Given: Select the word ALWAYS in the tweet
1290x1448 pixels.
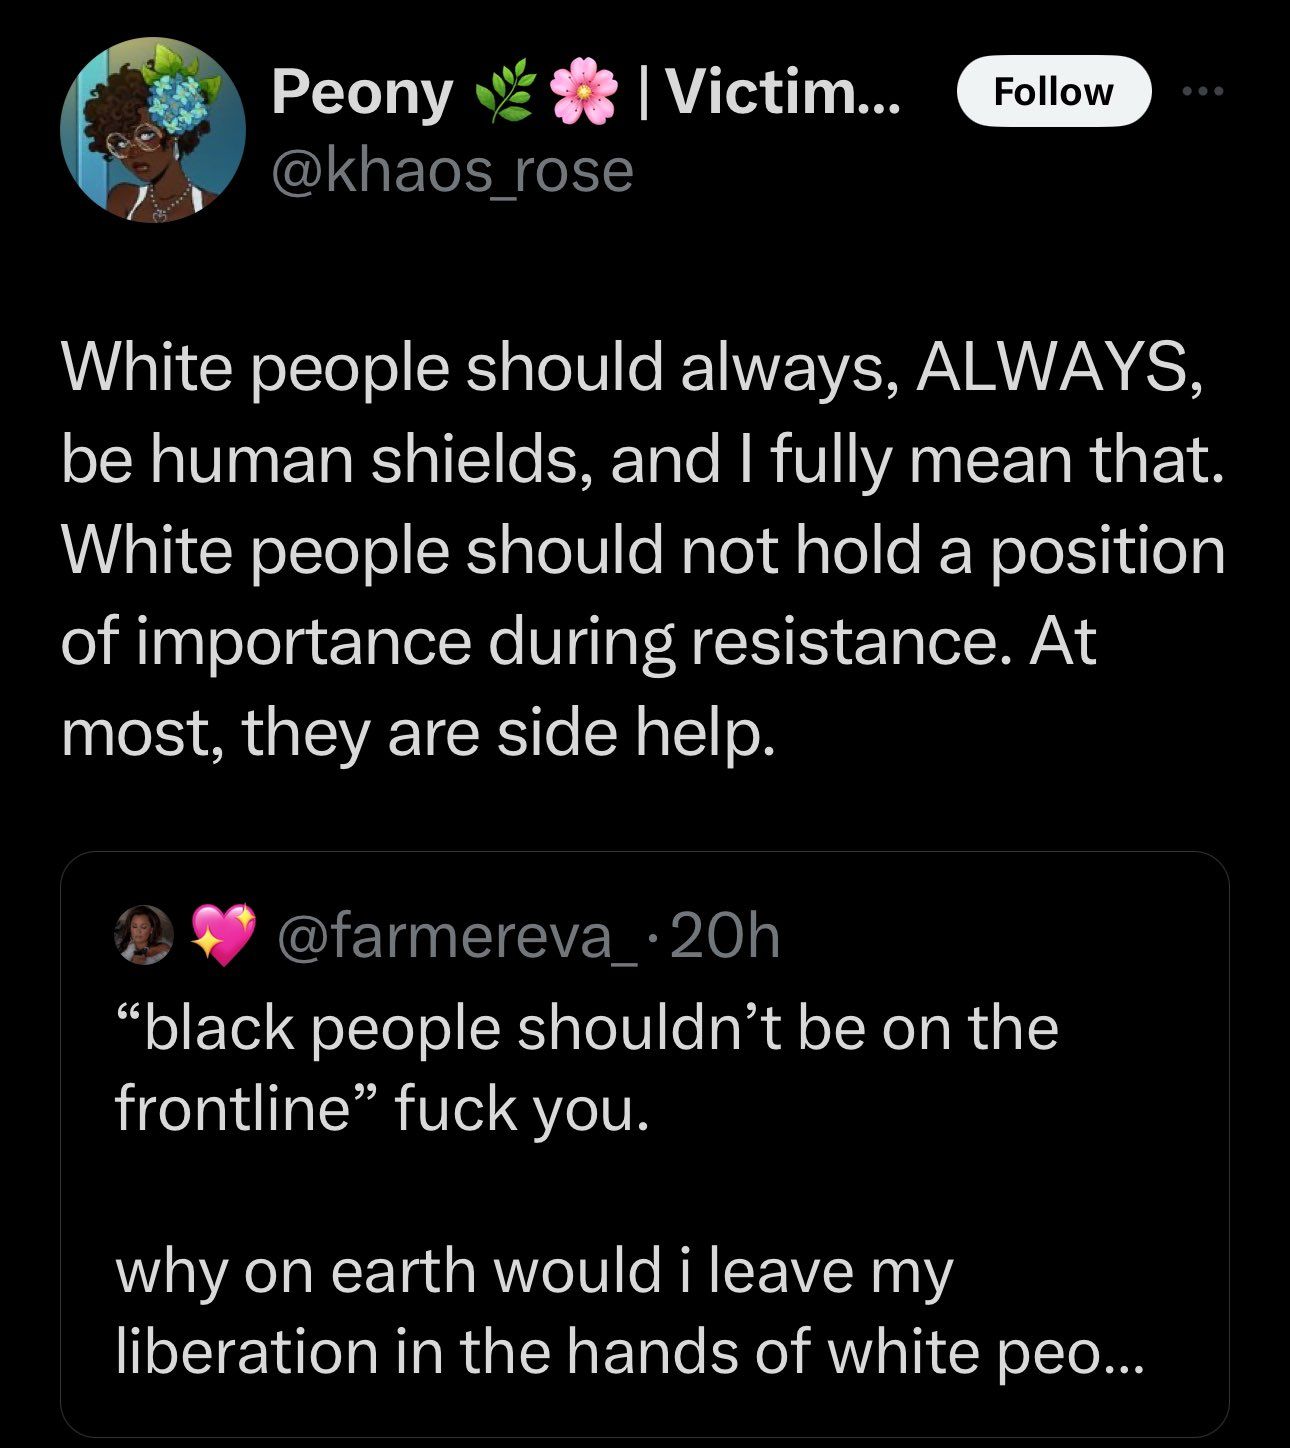Looking at the screenshot, I should click(1049, 369).
